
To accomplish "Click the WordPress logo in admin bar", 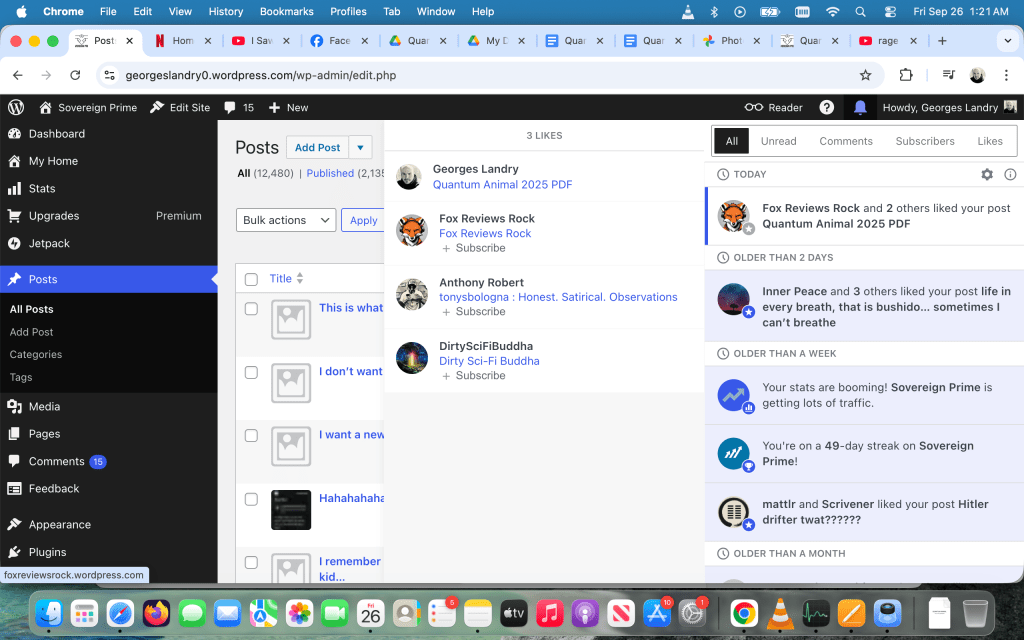I will pos(16,107).
